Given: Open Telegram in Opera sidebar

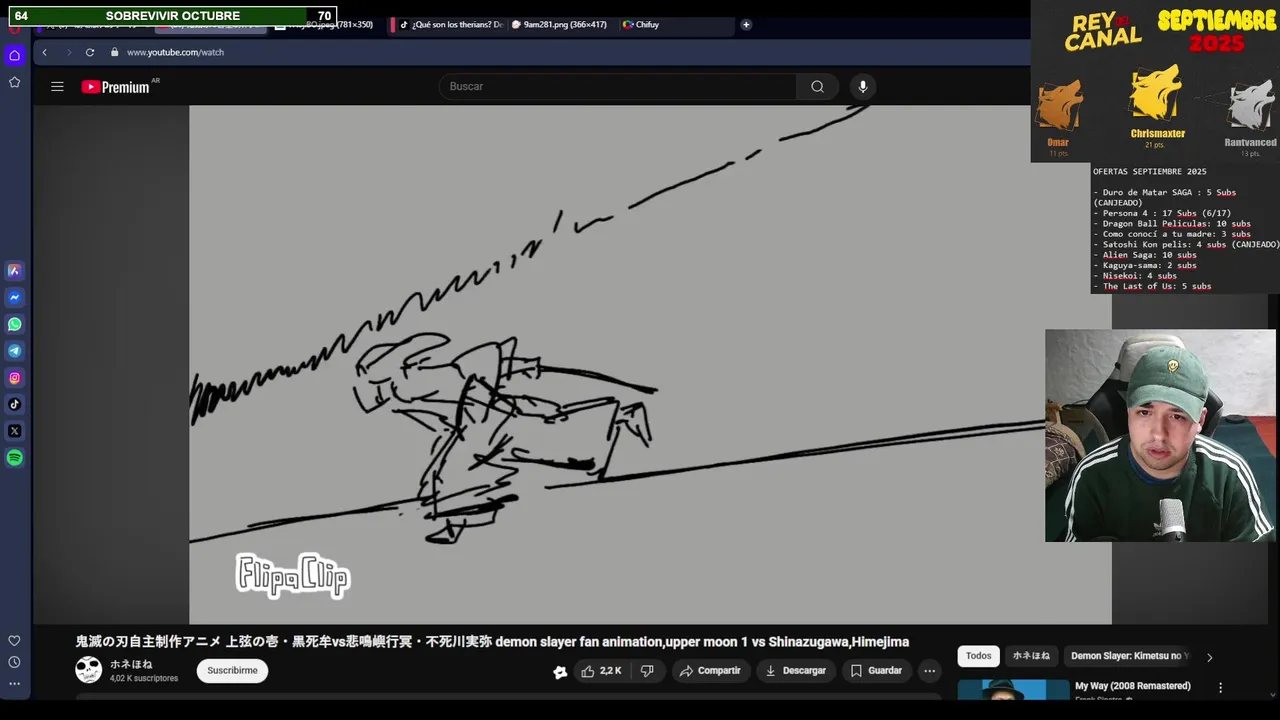Looking at the screenshot, I should point(14,351).
